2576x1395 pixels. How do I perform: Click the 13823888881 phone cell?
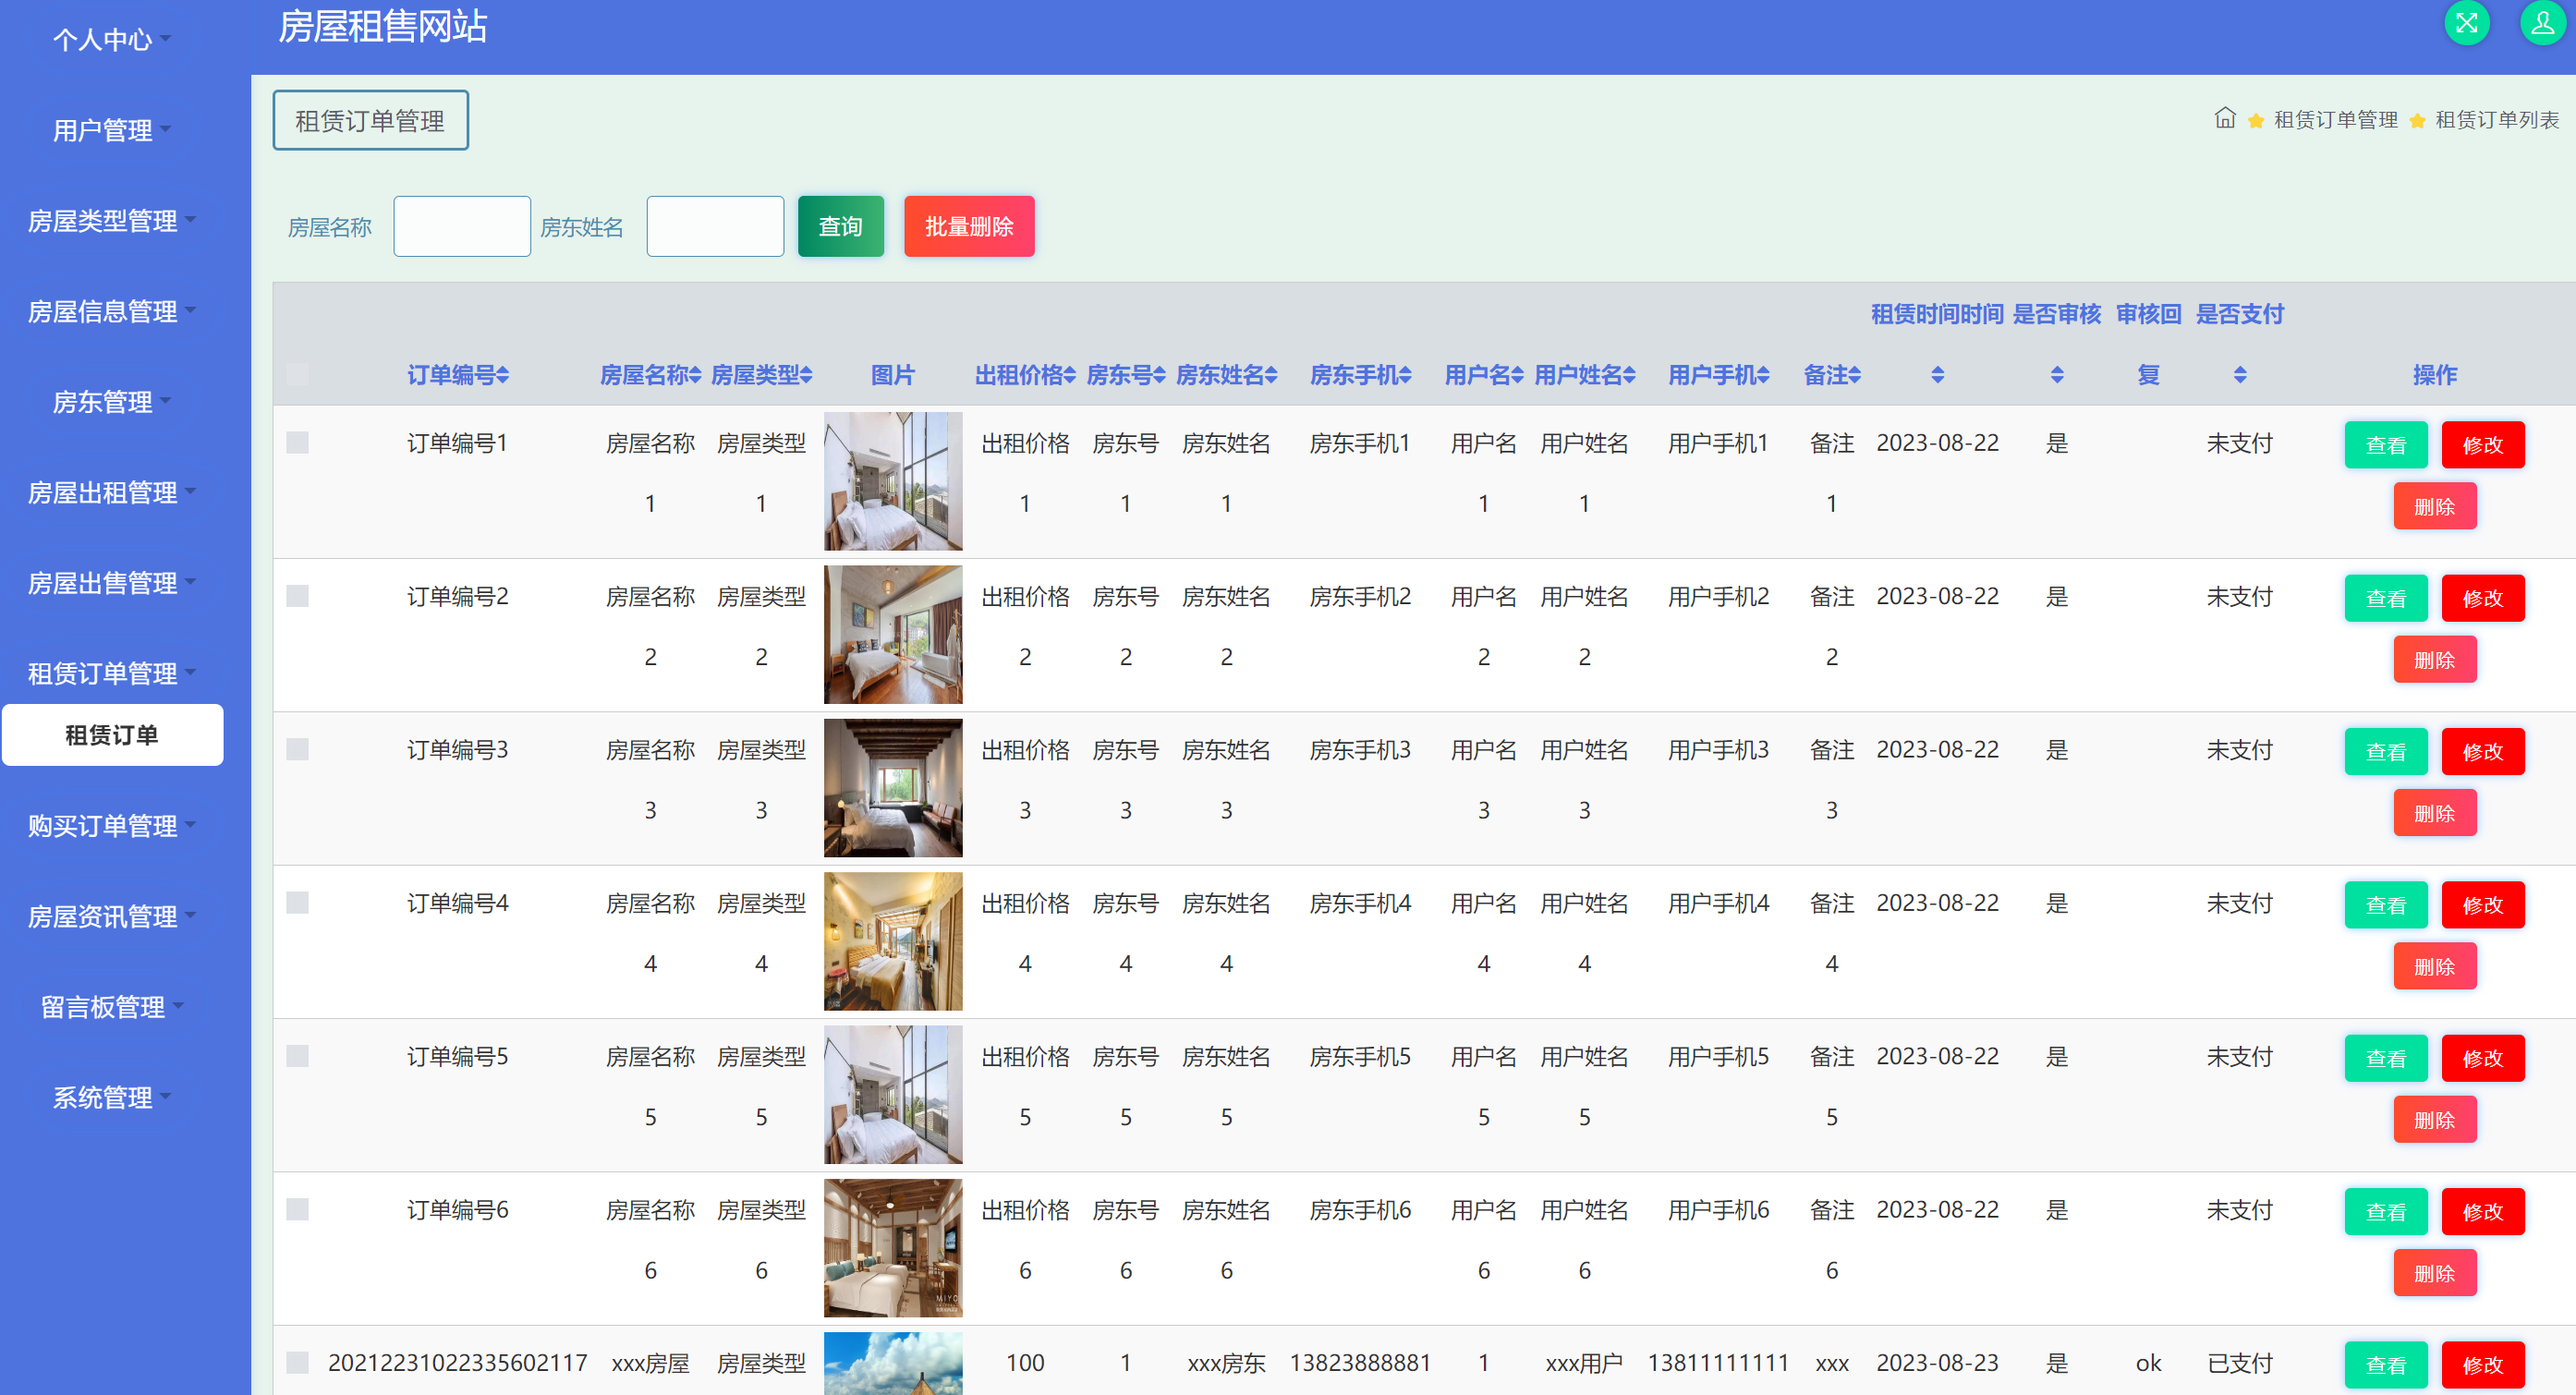click(1360, 1363)
